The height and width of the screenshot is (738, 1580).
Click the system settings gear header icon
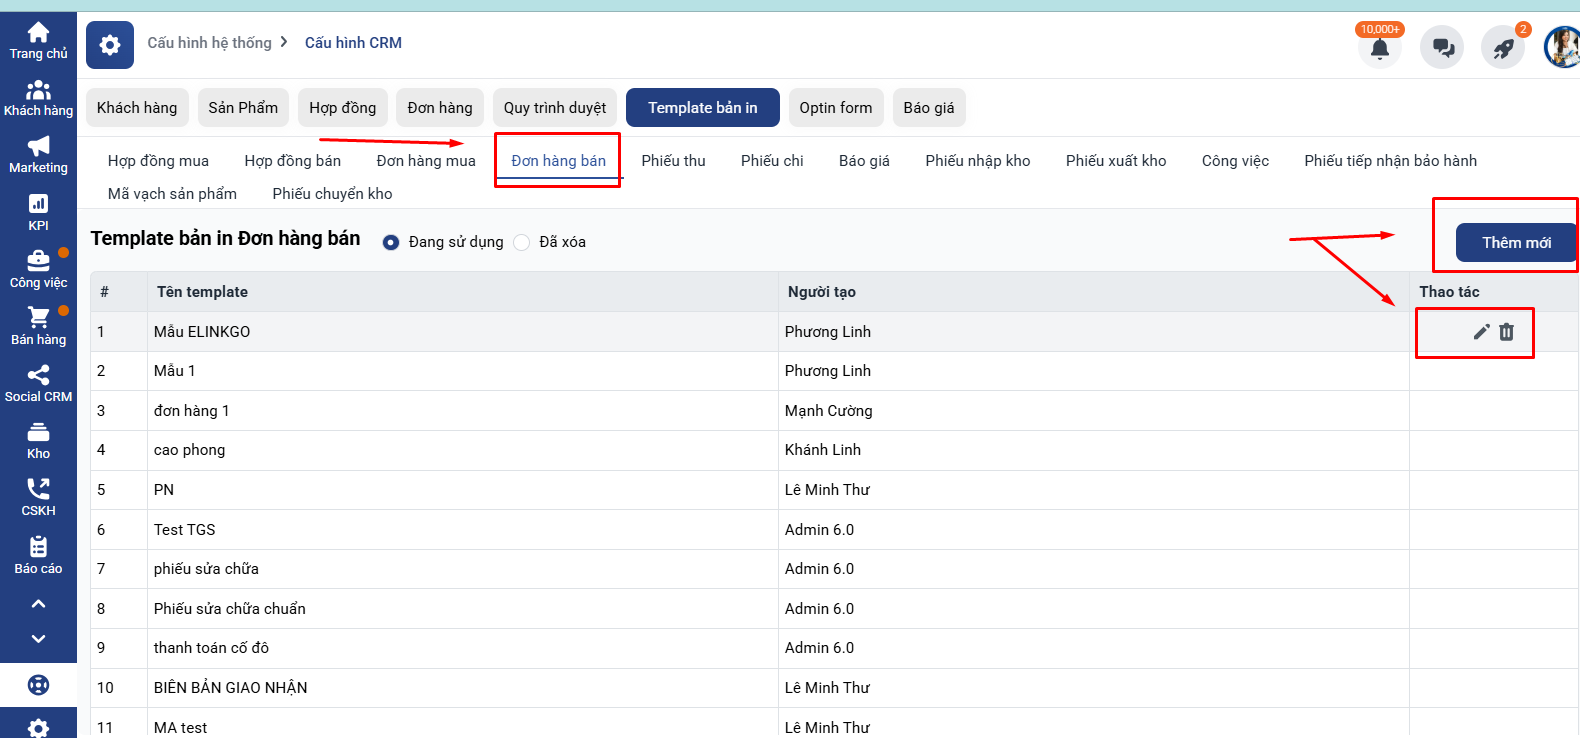110,45
